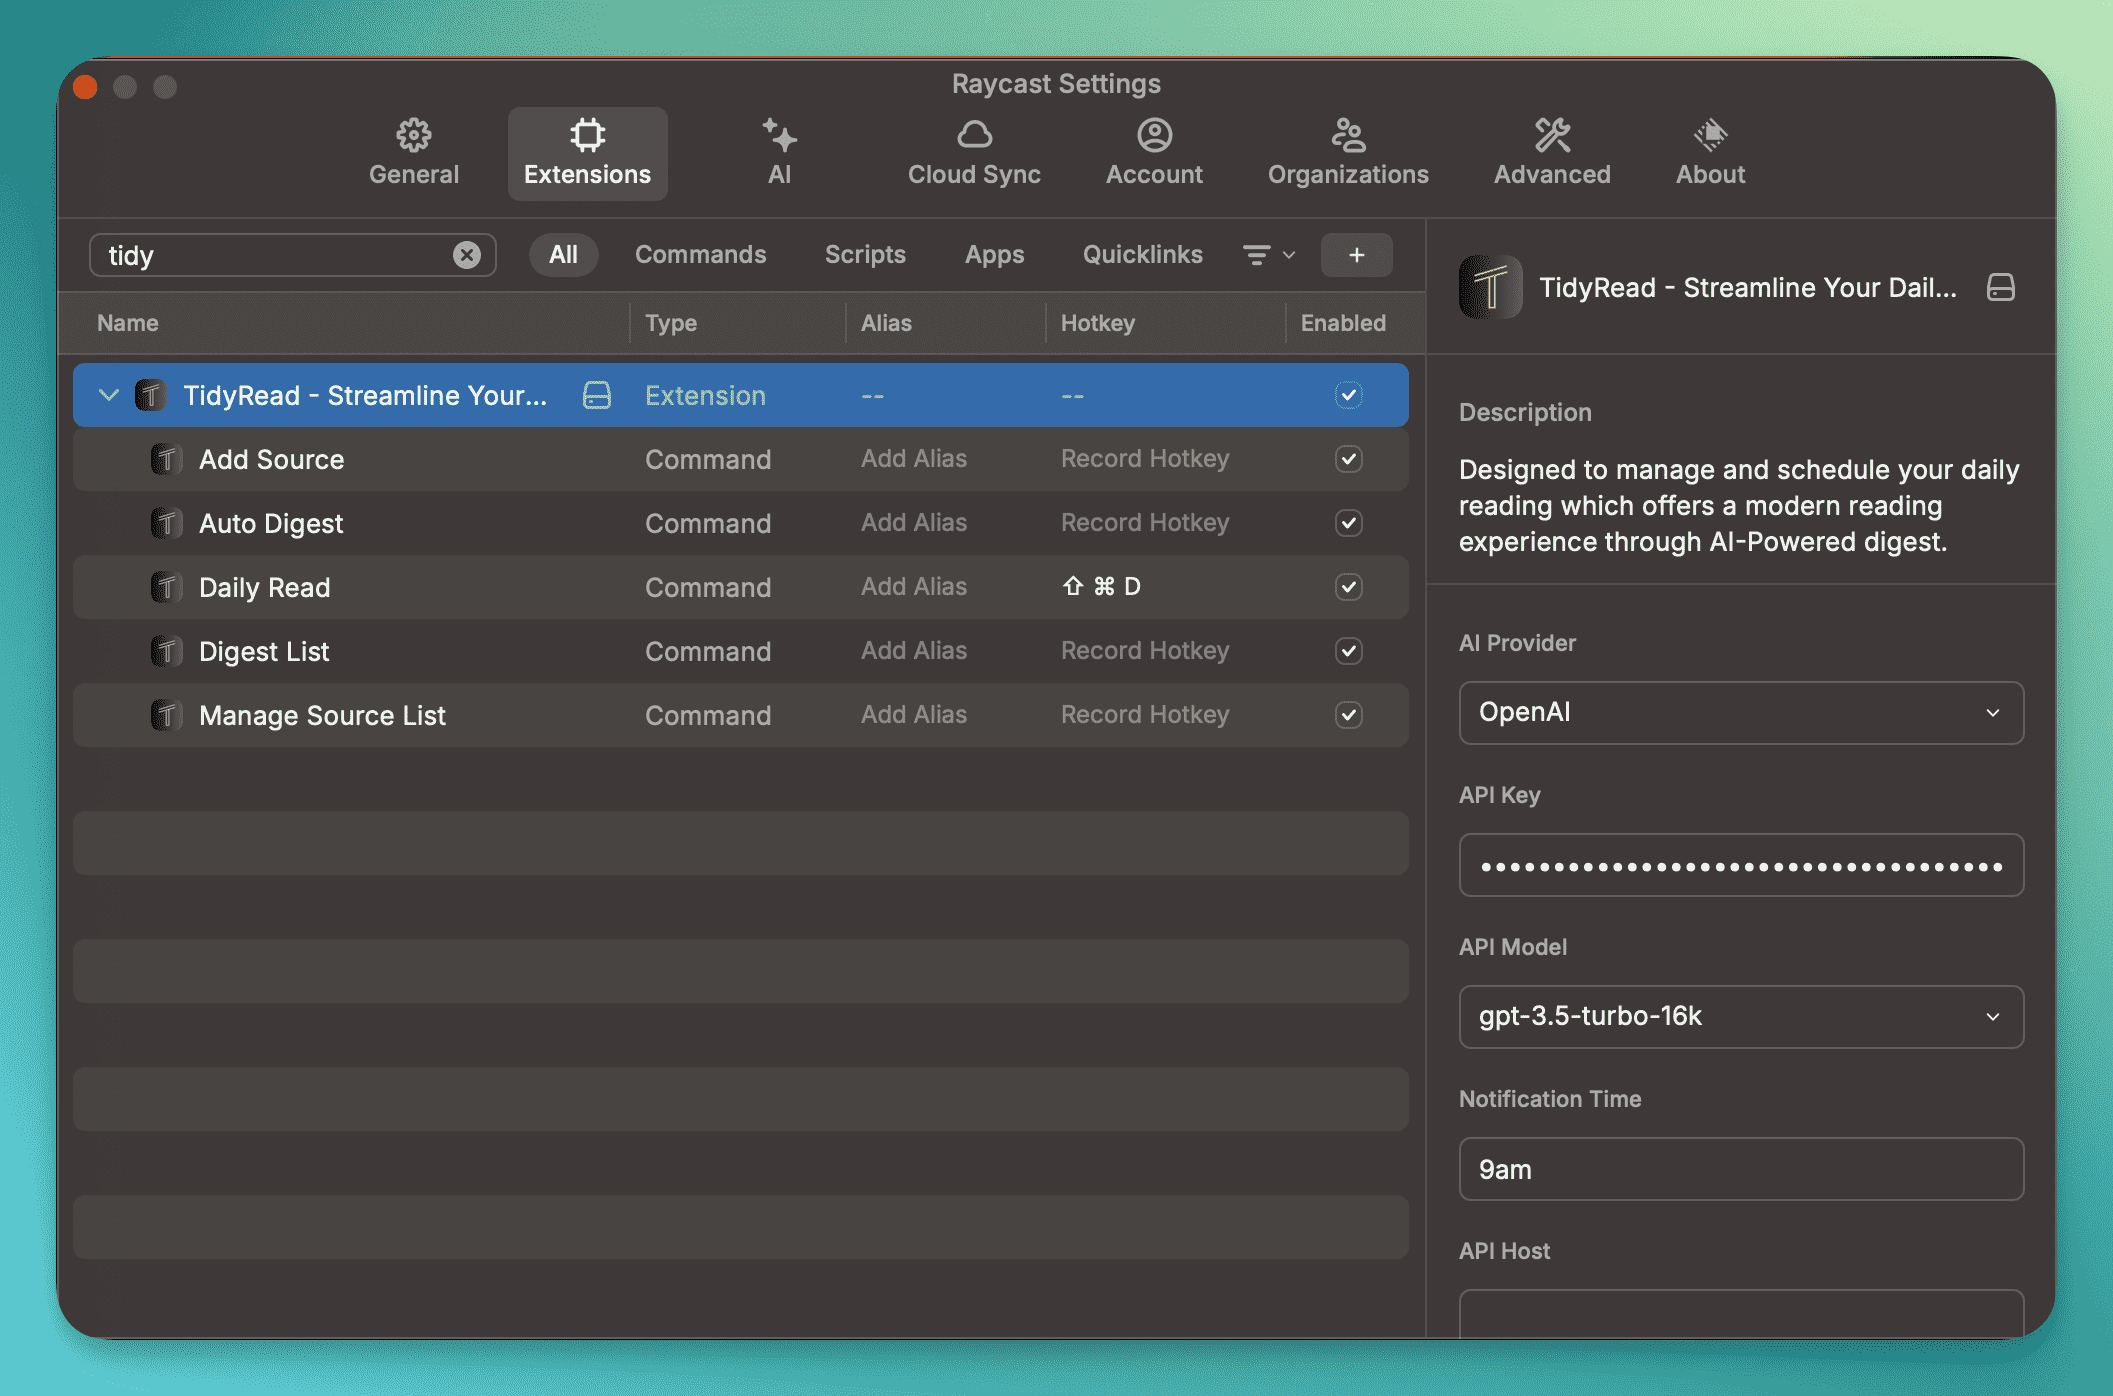Viewport: 2113px width, 1396px height.
Task: Toggle the Daily Read enabled checkbox
Action: coord(1347,587)
